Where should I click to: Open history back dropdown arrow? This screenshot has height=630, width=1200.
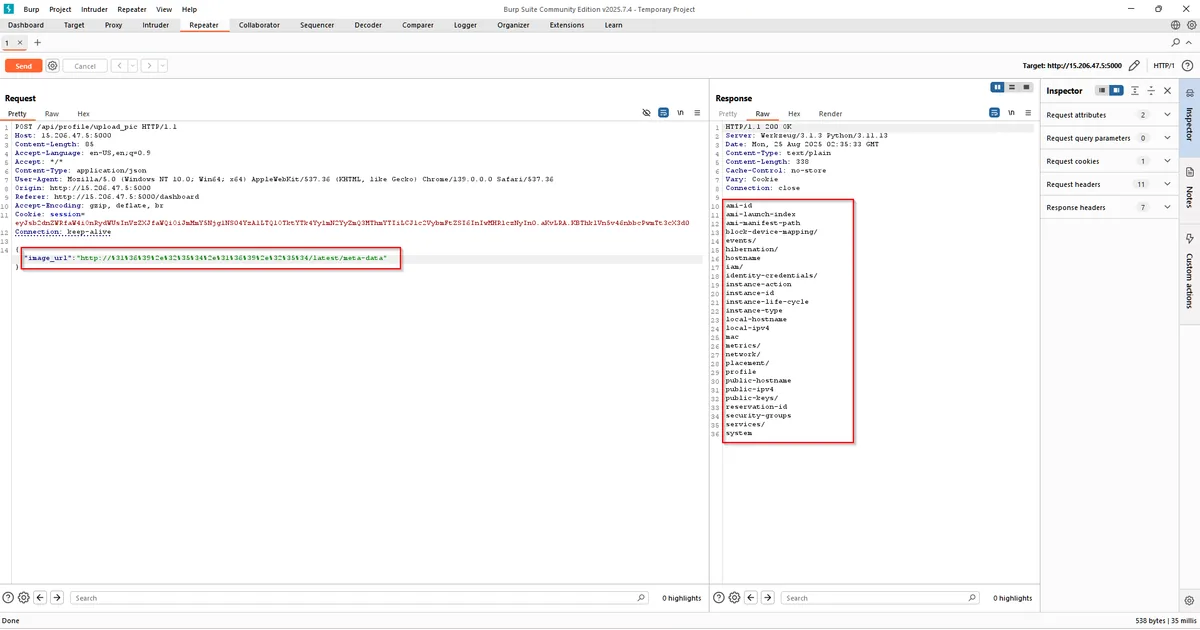point(132,66)
